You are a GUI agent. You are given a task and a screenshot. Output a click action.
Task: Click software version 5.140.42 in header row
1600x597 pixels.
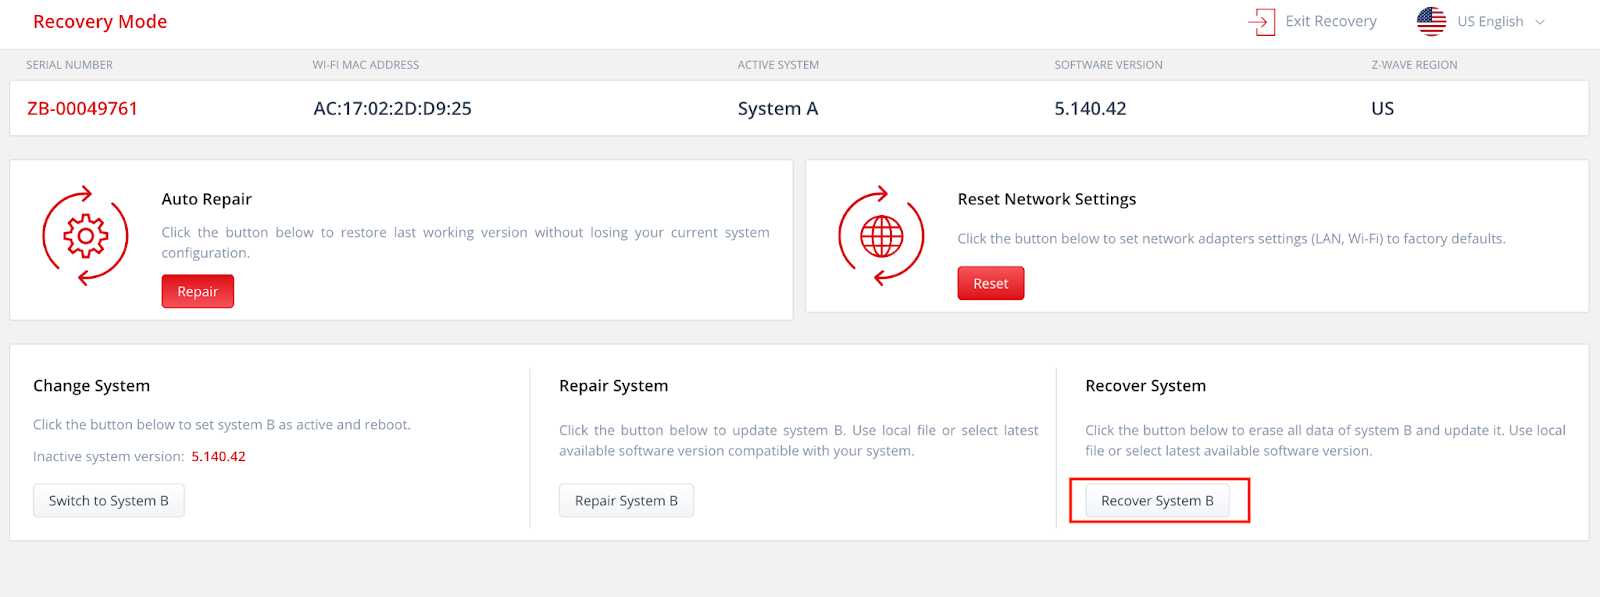coord(1090,108)
